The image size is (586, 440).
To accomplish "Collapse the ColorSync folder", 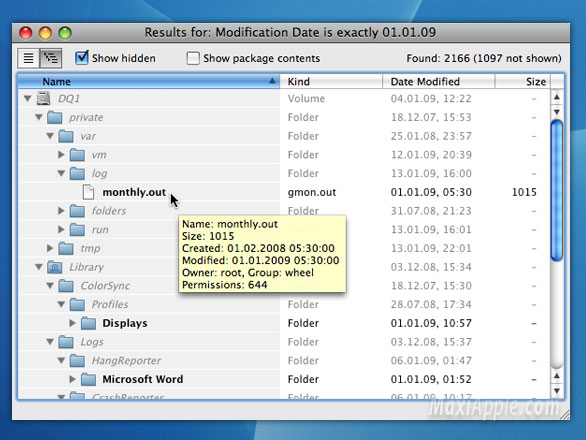I will [50, 285].
